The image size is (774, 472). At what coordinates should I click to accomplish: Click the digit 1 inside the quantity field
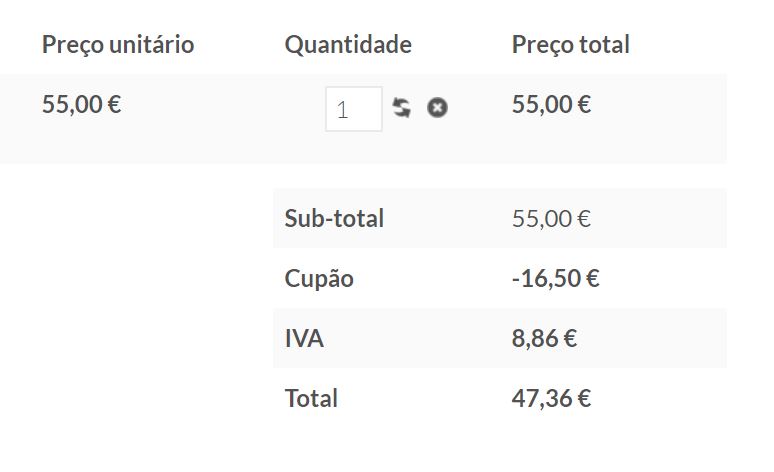pos(343,110)
